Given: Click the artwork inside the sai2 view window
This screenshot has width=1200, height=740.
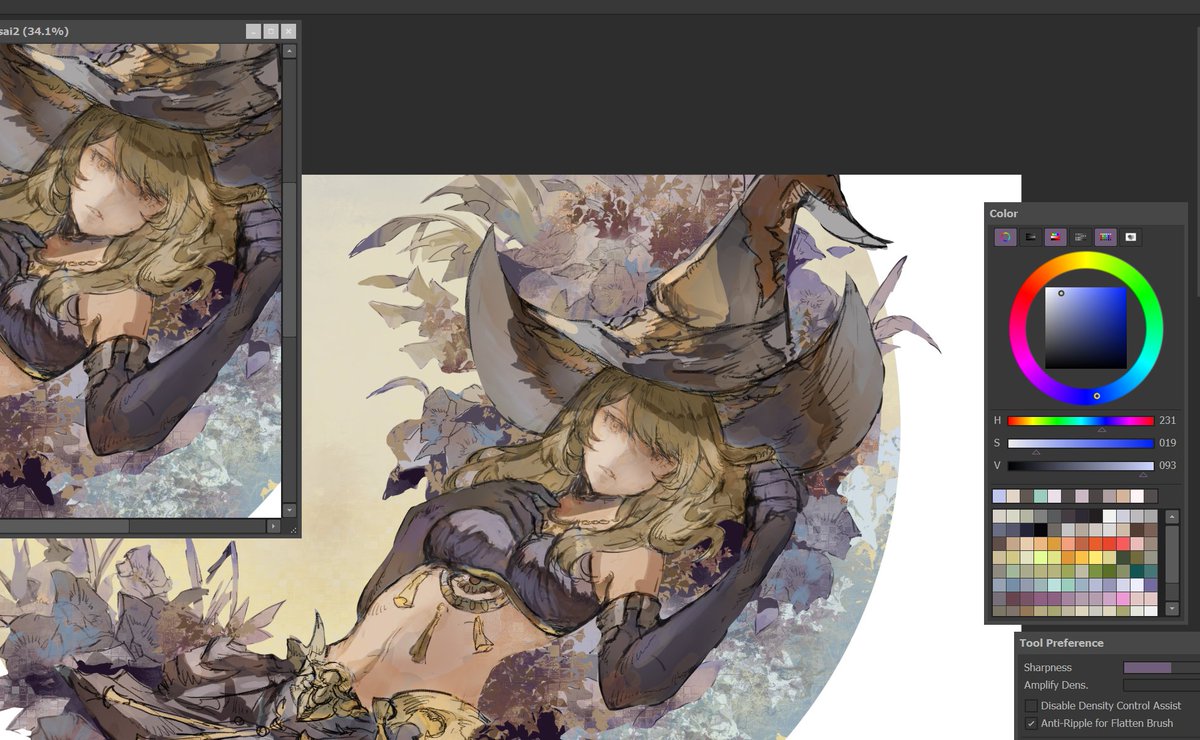Looking at the screenshot, I should pyautogui.click(x=140, y=280).
